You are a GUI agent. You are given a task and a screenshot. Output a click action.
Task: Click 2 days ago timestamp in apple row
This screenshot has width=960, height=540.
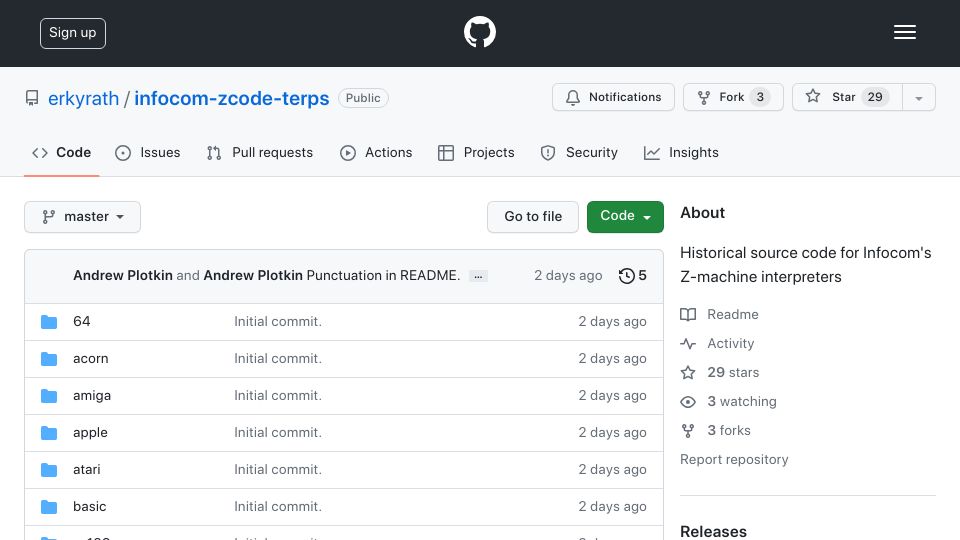(612, 433)
